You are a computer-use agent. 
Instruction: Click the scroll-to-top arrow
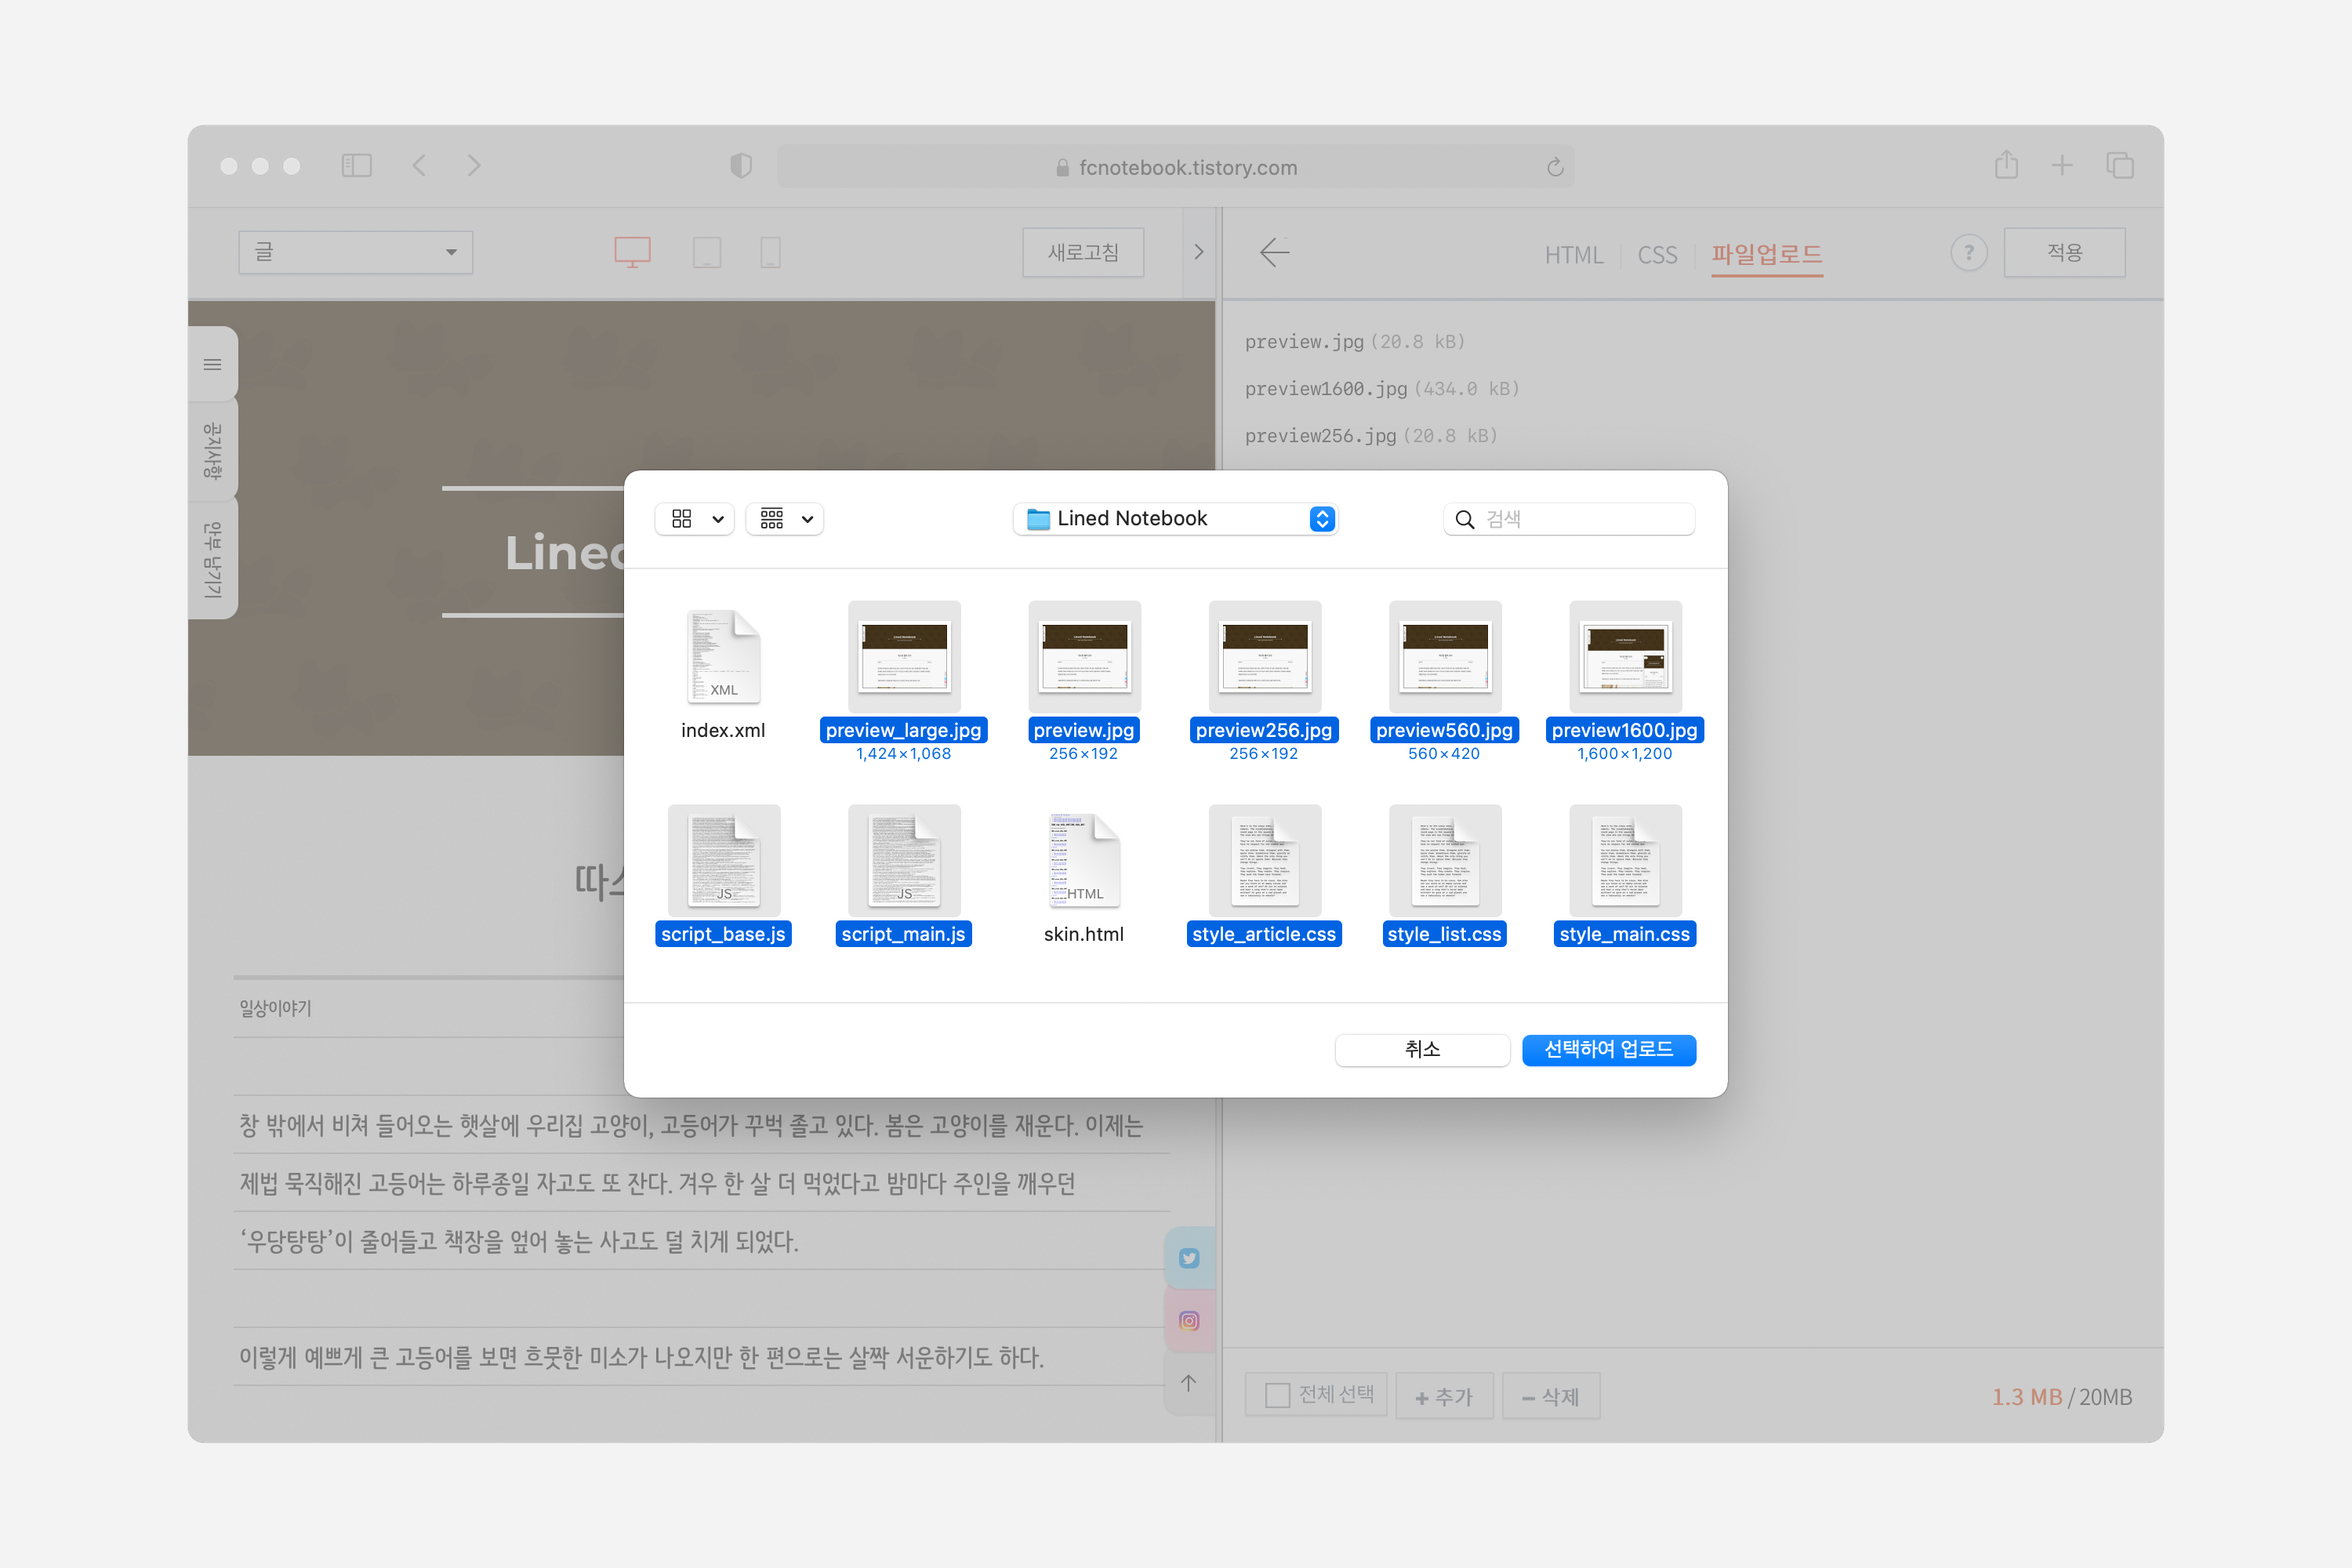[x=1189, y=1383]
